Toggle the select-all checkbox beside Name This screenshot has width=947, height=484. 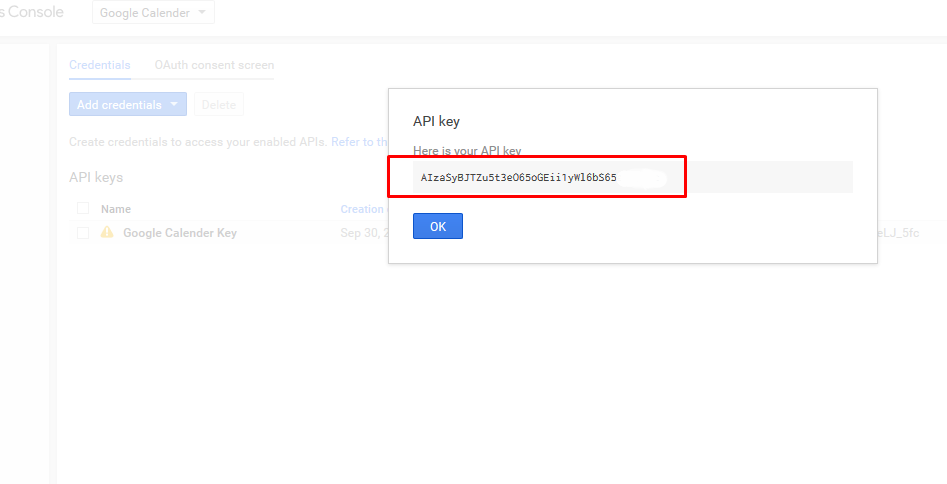tap(83, 208)
